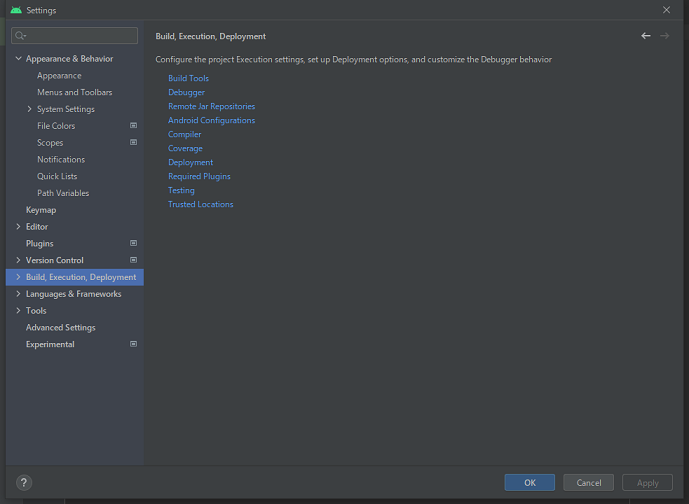Click the back navigation arrow icon
This screenshot has width=689, height=504.
click(645, 36)
